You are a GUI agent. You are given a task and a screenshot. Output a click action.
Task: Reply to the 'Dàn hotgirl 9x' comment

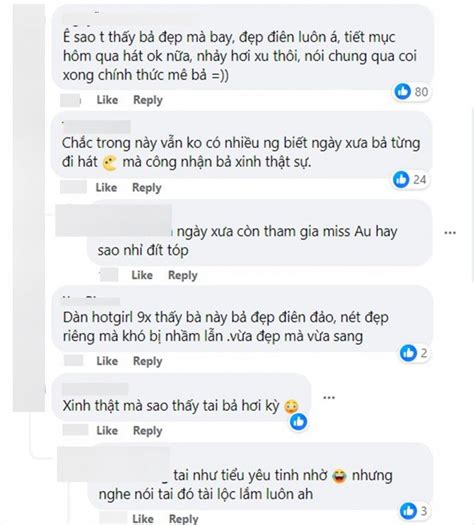click(148, 361)
